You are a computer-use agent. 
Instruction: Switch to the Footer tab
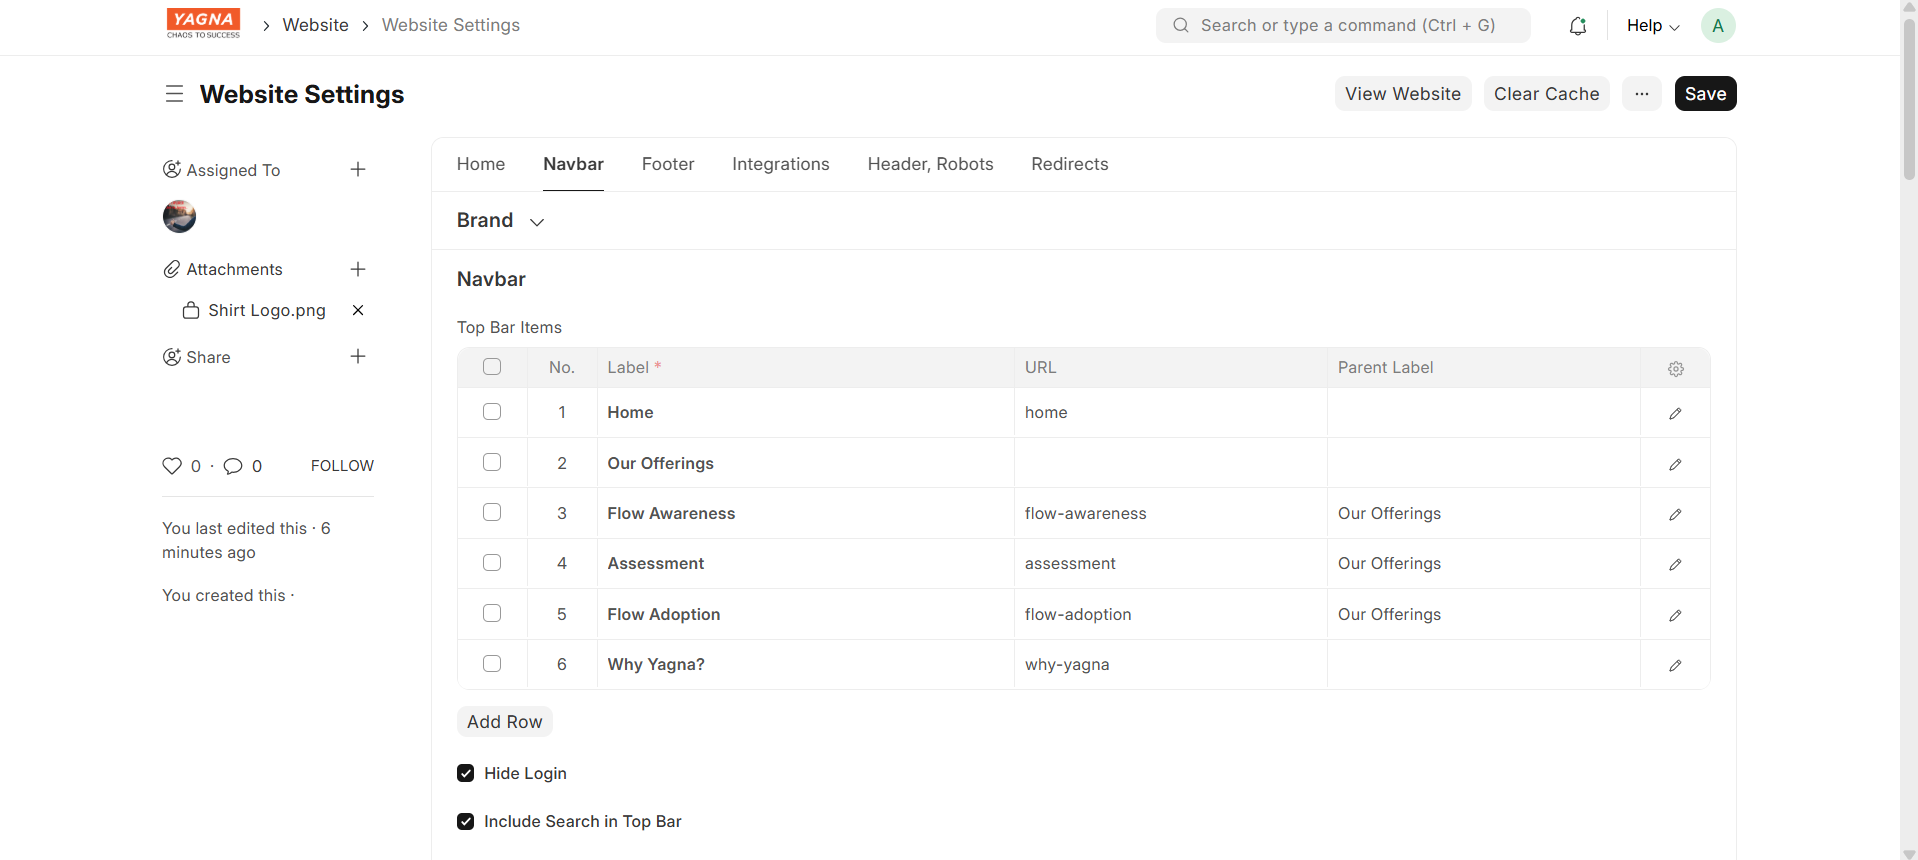[x=667, y=164]
